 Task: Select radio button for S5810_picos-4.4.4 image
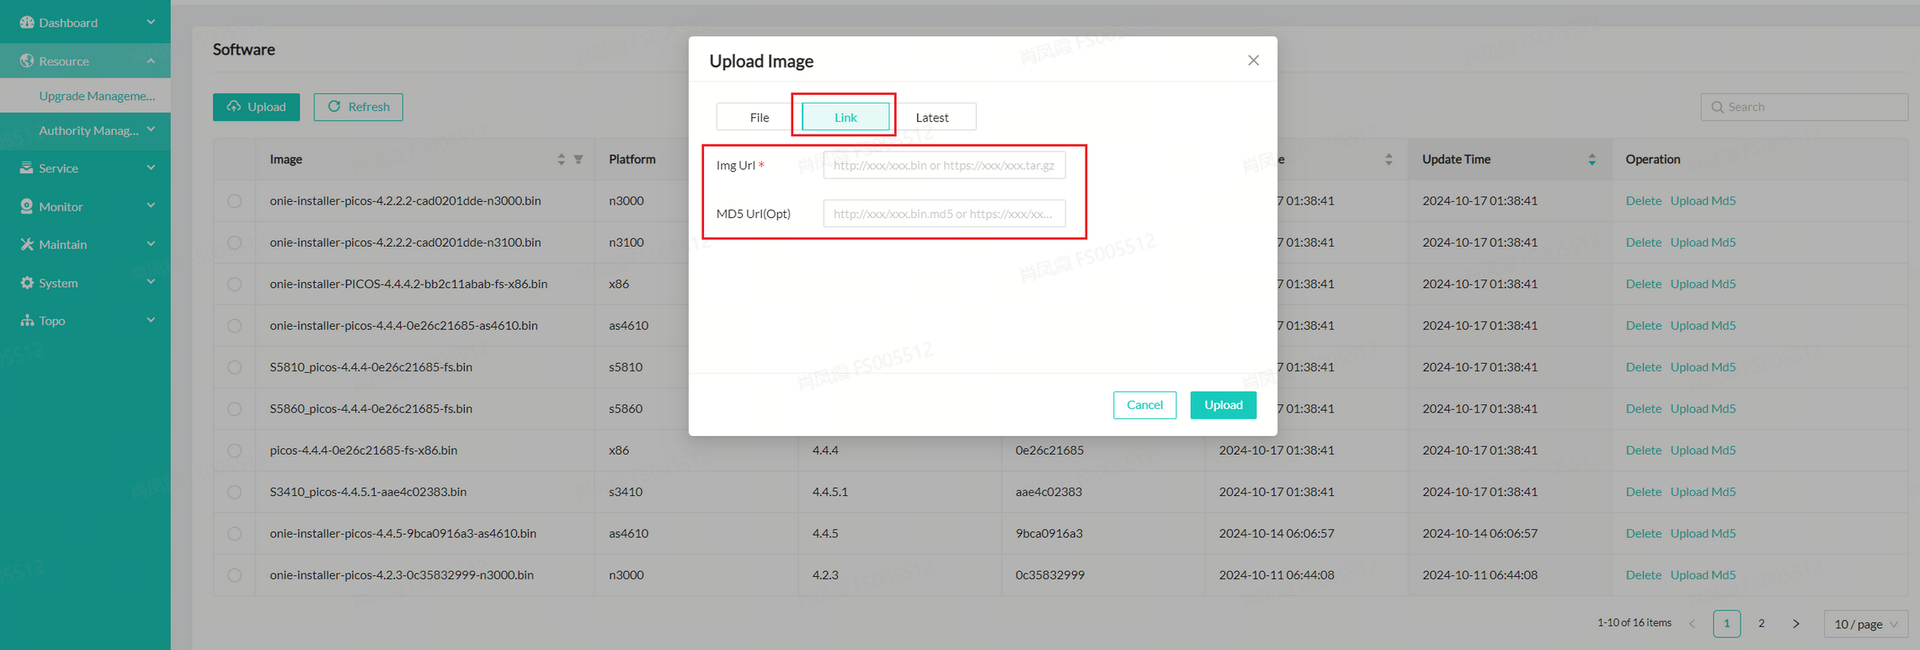[x=234, y=368]
